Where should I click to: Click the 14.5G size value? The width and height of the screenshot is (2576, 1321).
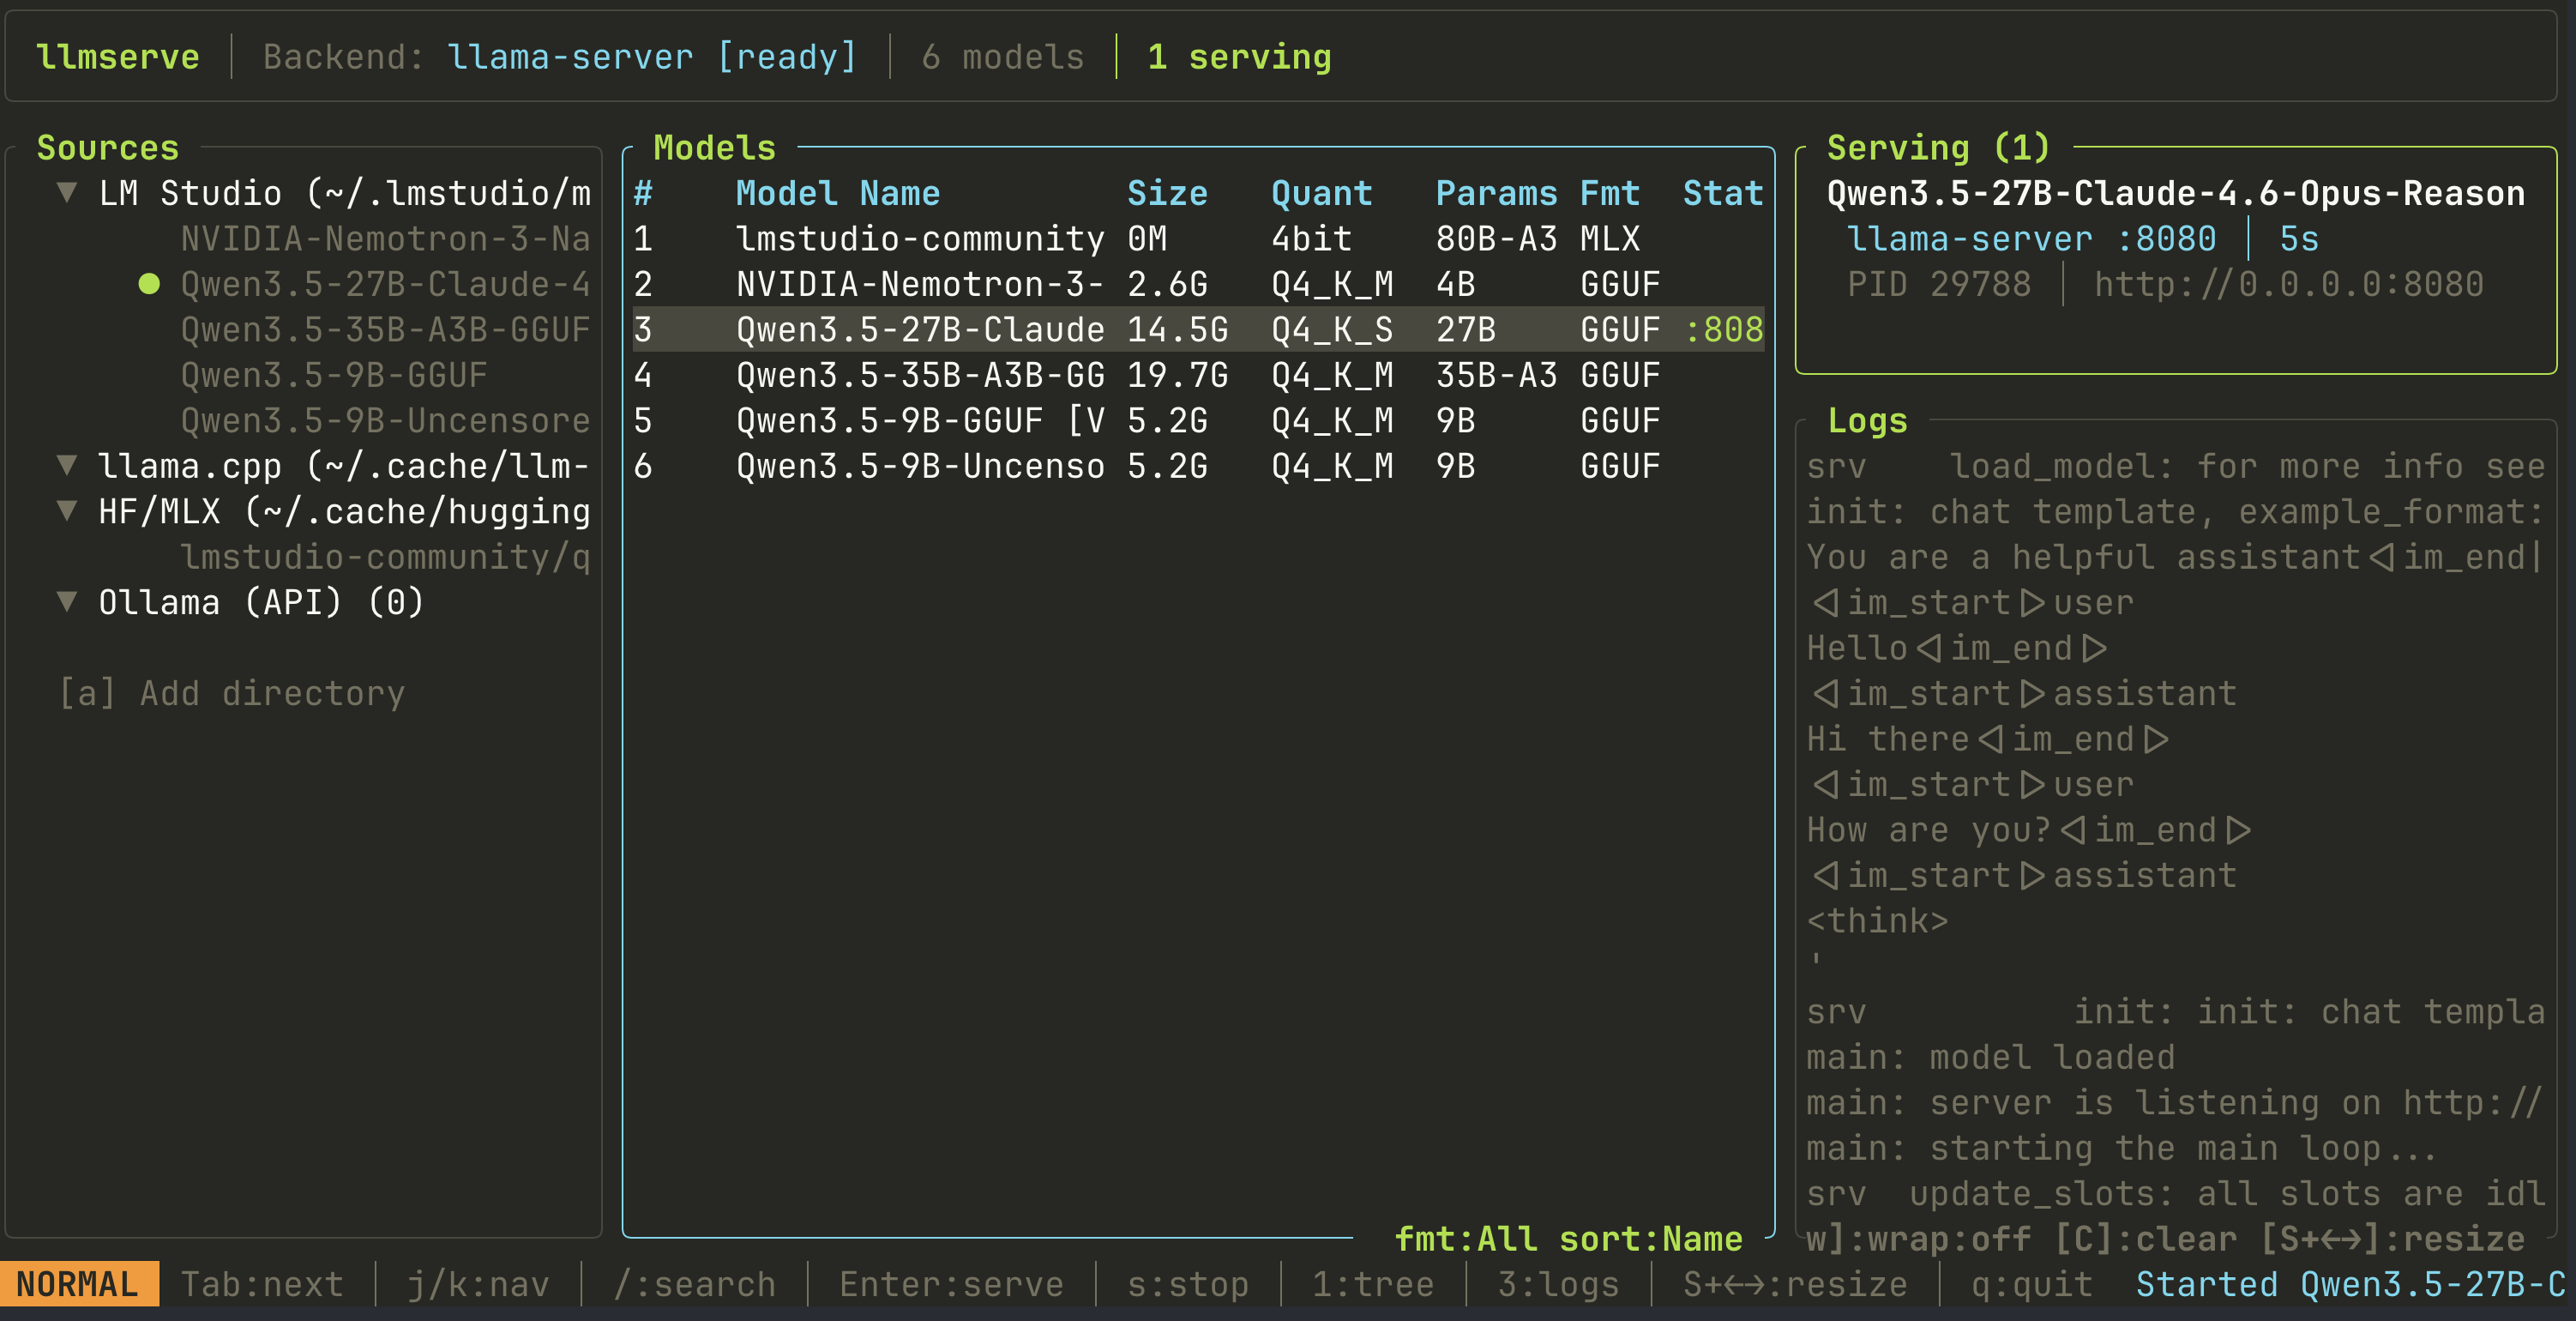click(x=1178, y=329)
